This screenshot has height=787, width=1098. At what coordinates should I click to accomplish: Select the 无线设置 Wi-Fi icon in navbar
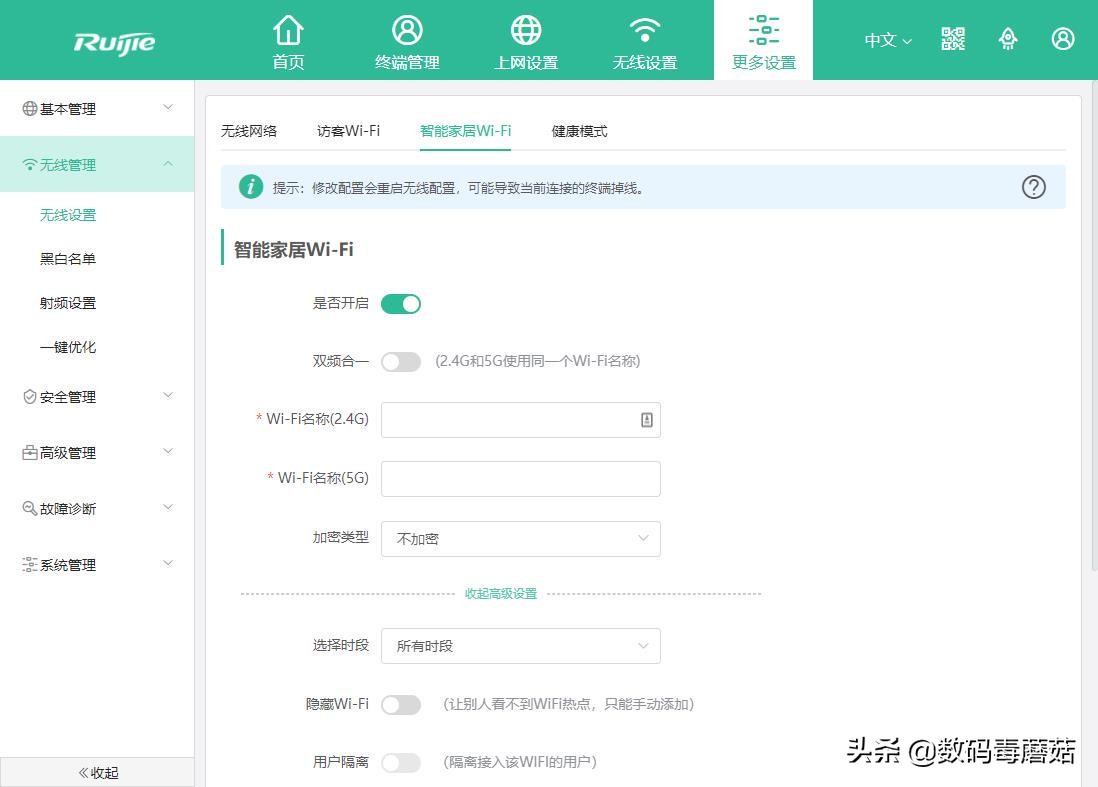point(644,40)
